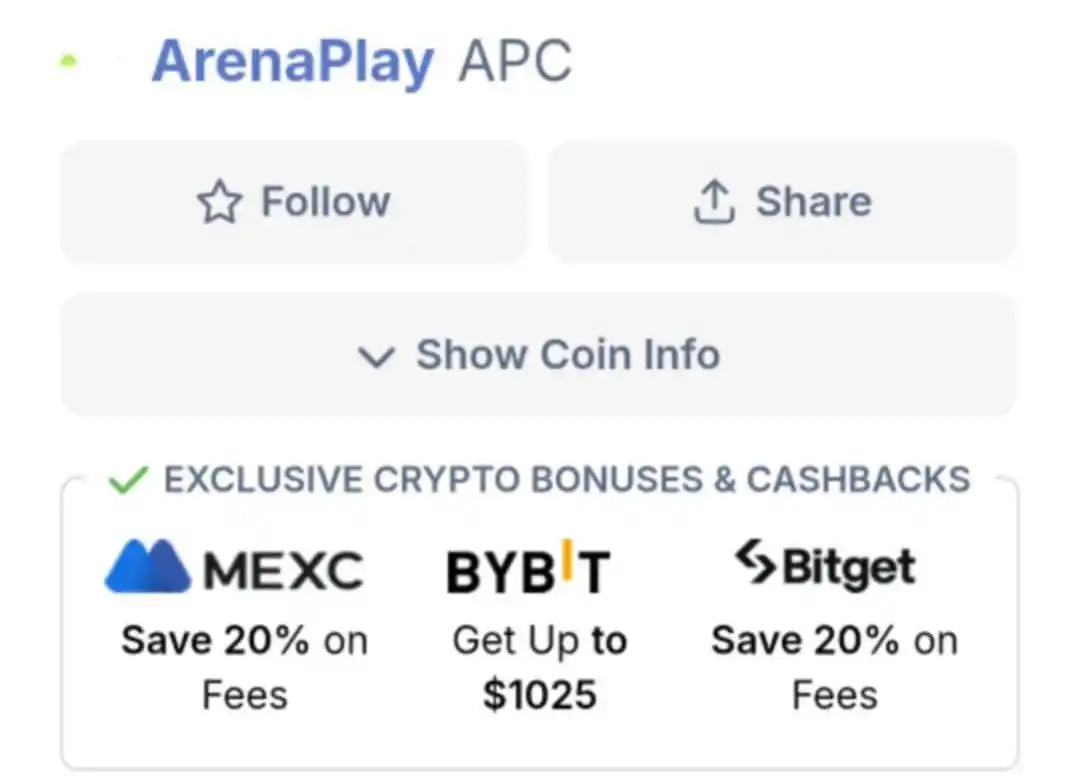Toggle the green status indicator dot

pos(66,62)
